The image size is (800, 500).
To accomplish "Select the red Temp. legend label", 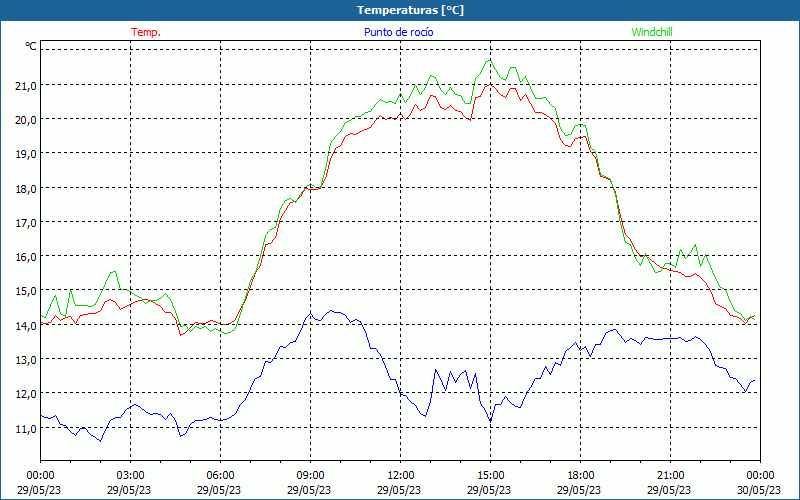I will (x=146, y=32).
